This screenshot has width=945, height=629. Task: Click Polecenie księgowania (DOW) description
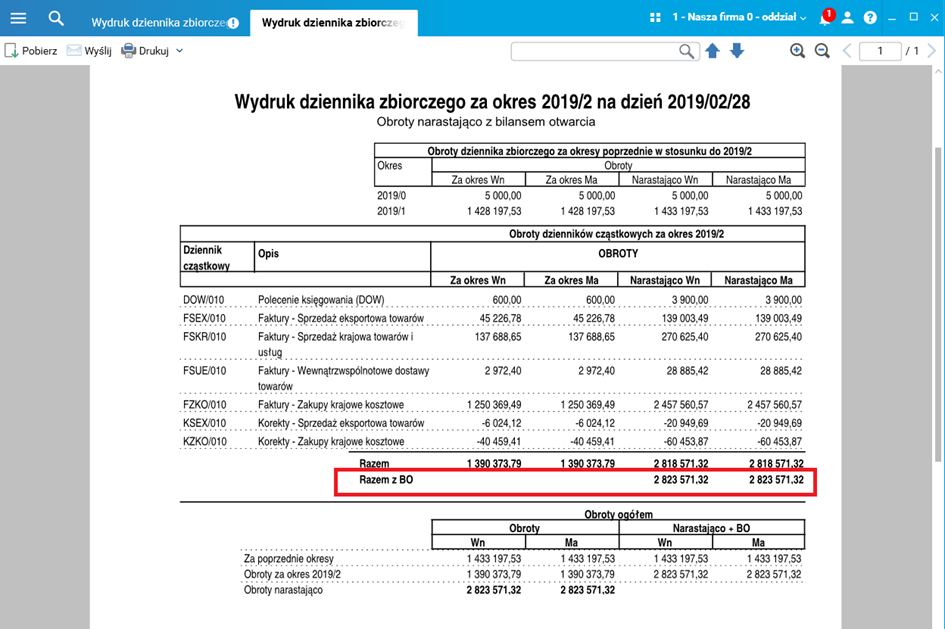(321, 300)
